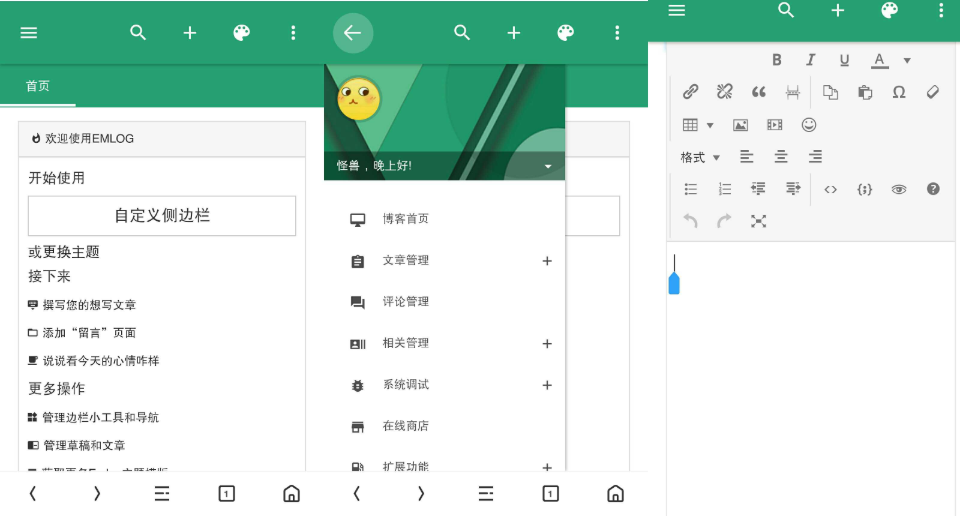Decrease indent in the editor toolbar
Viewport: 960px width, 521px height.
pyautogui.click(x=758, y=189)
